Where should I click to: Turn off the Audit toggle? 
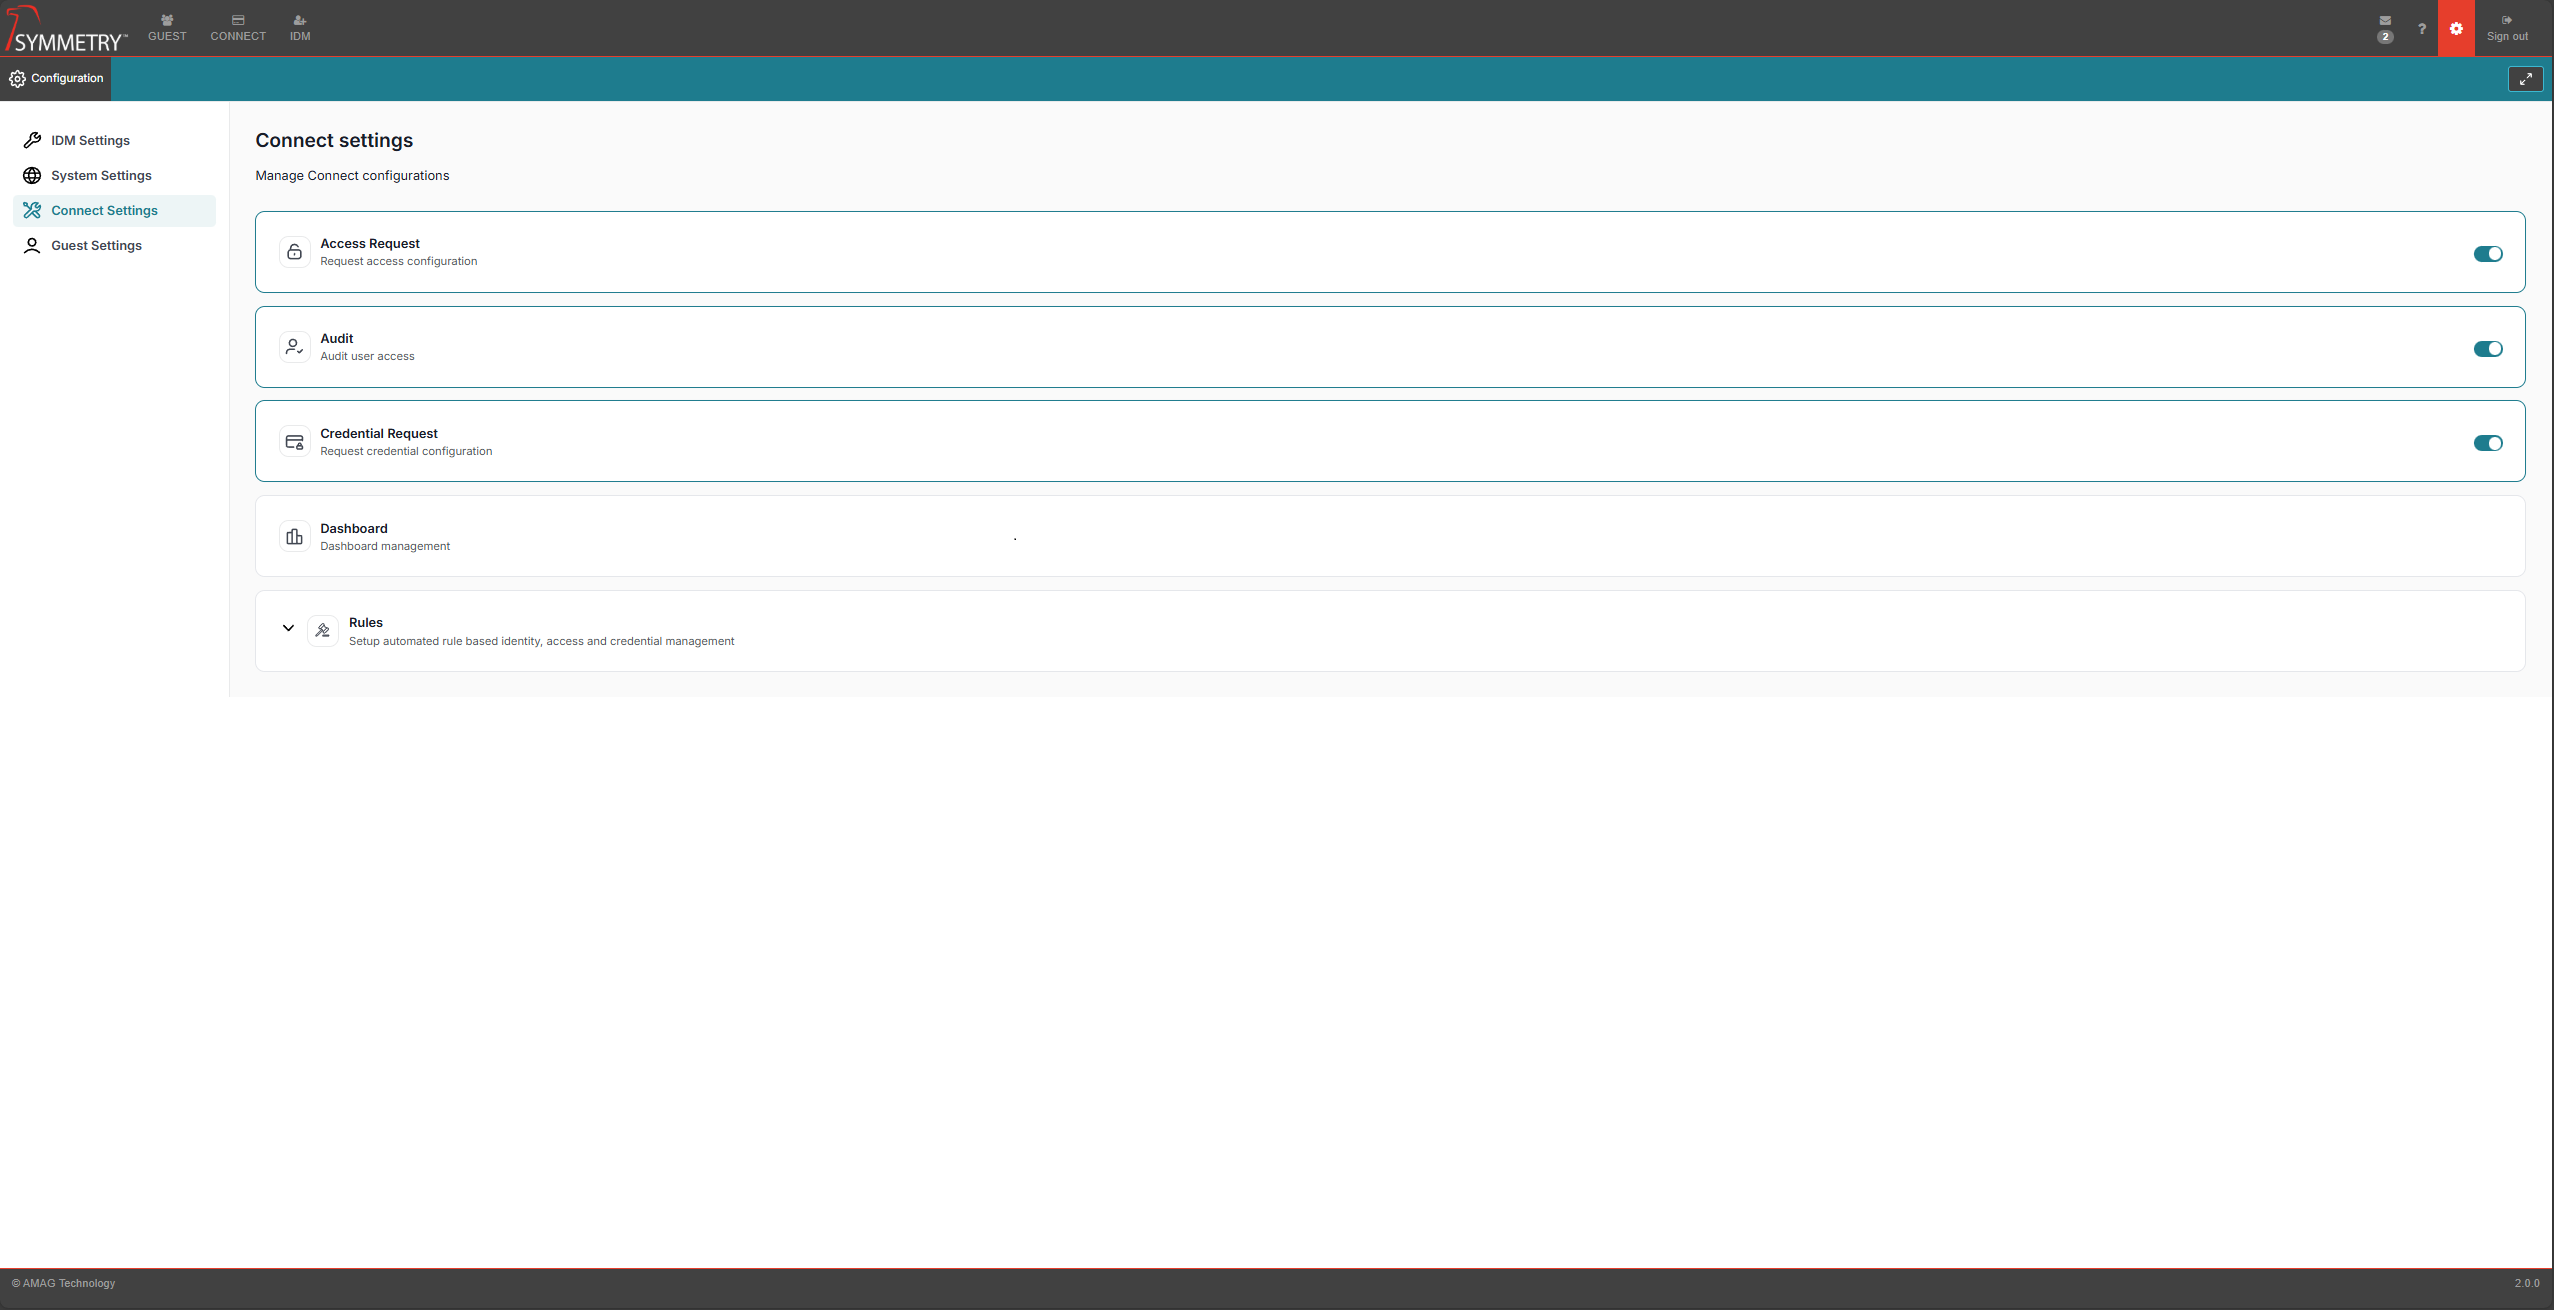2487,349
